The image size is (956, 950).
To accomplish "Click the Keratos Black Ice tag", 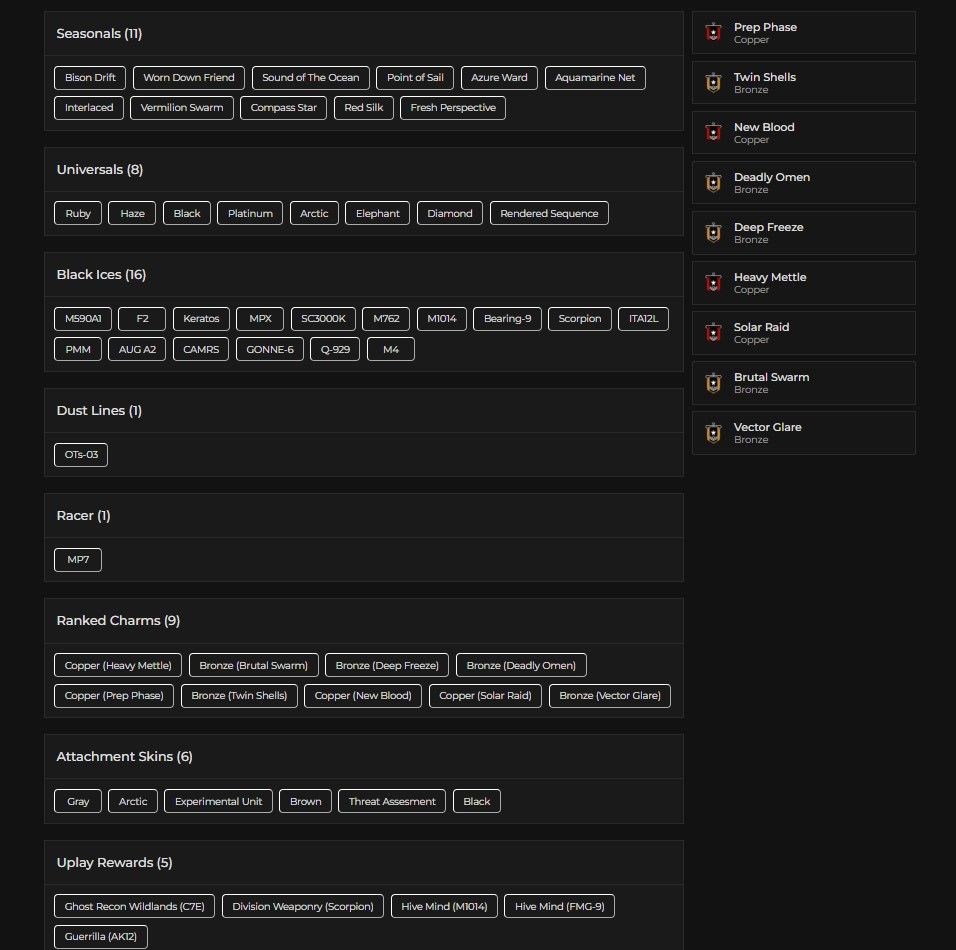I will click(201, 319).
